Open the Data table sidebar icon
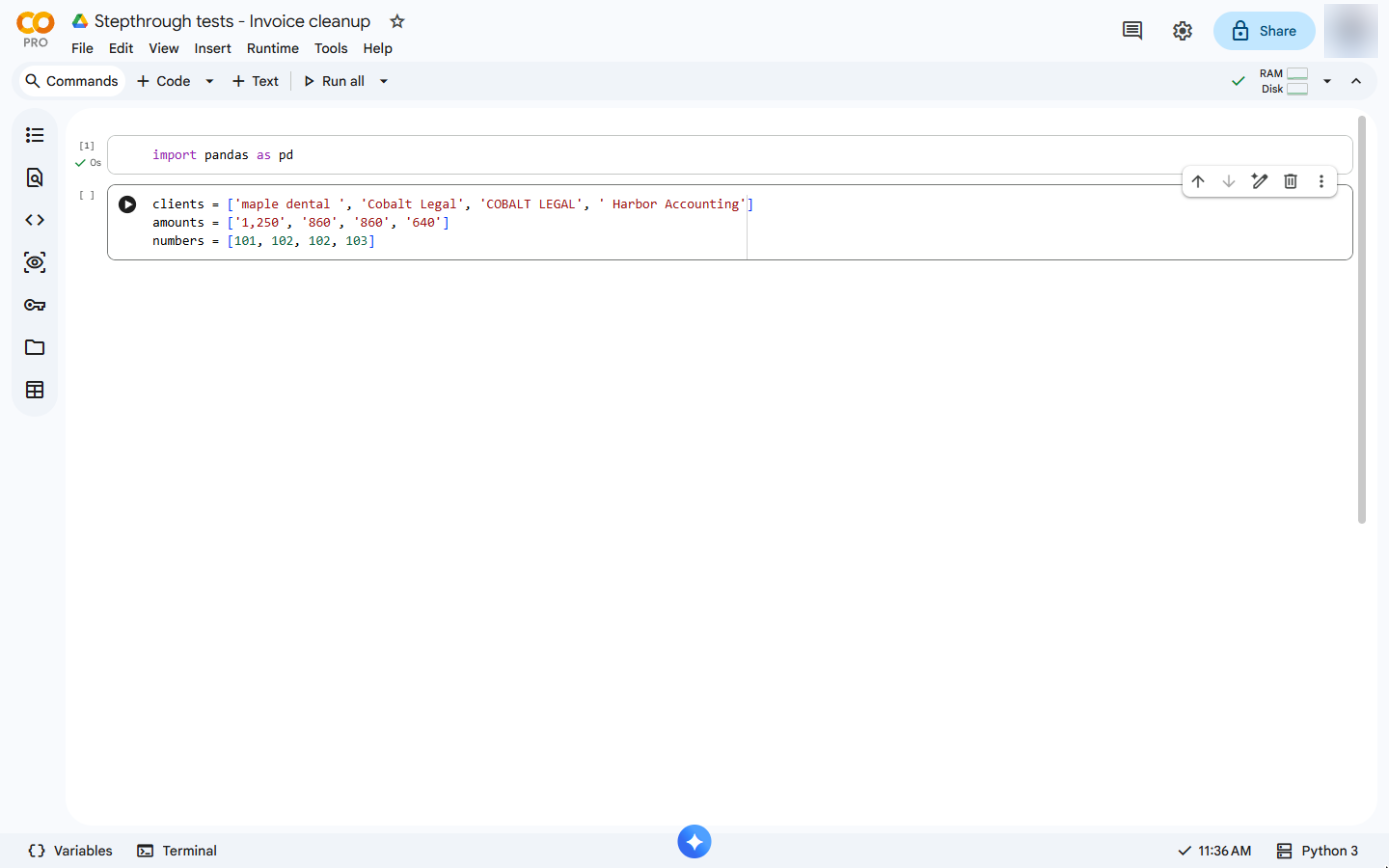The width and height of the screenshot is (1389, 868). coord(35,390)
